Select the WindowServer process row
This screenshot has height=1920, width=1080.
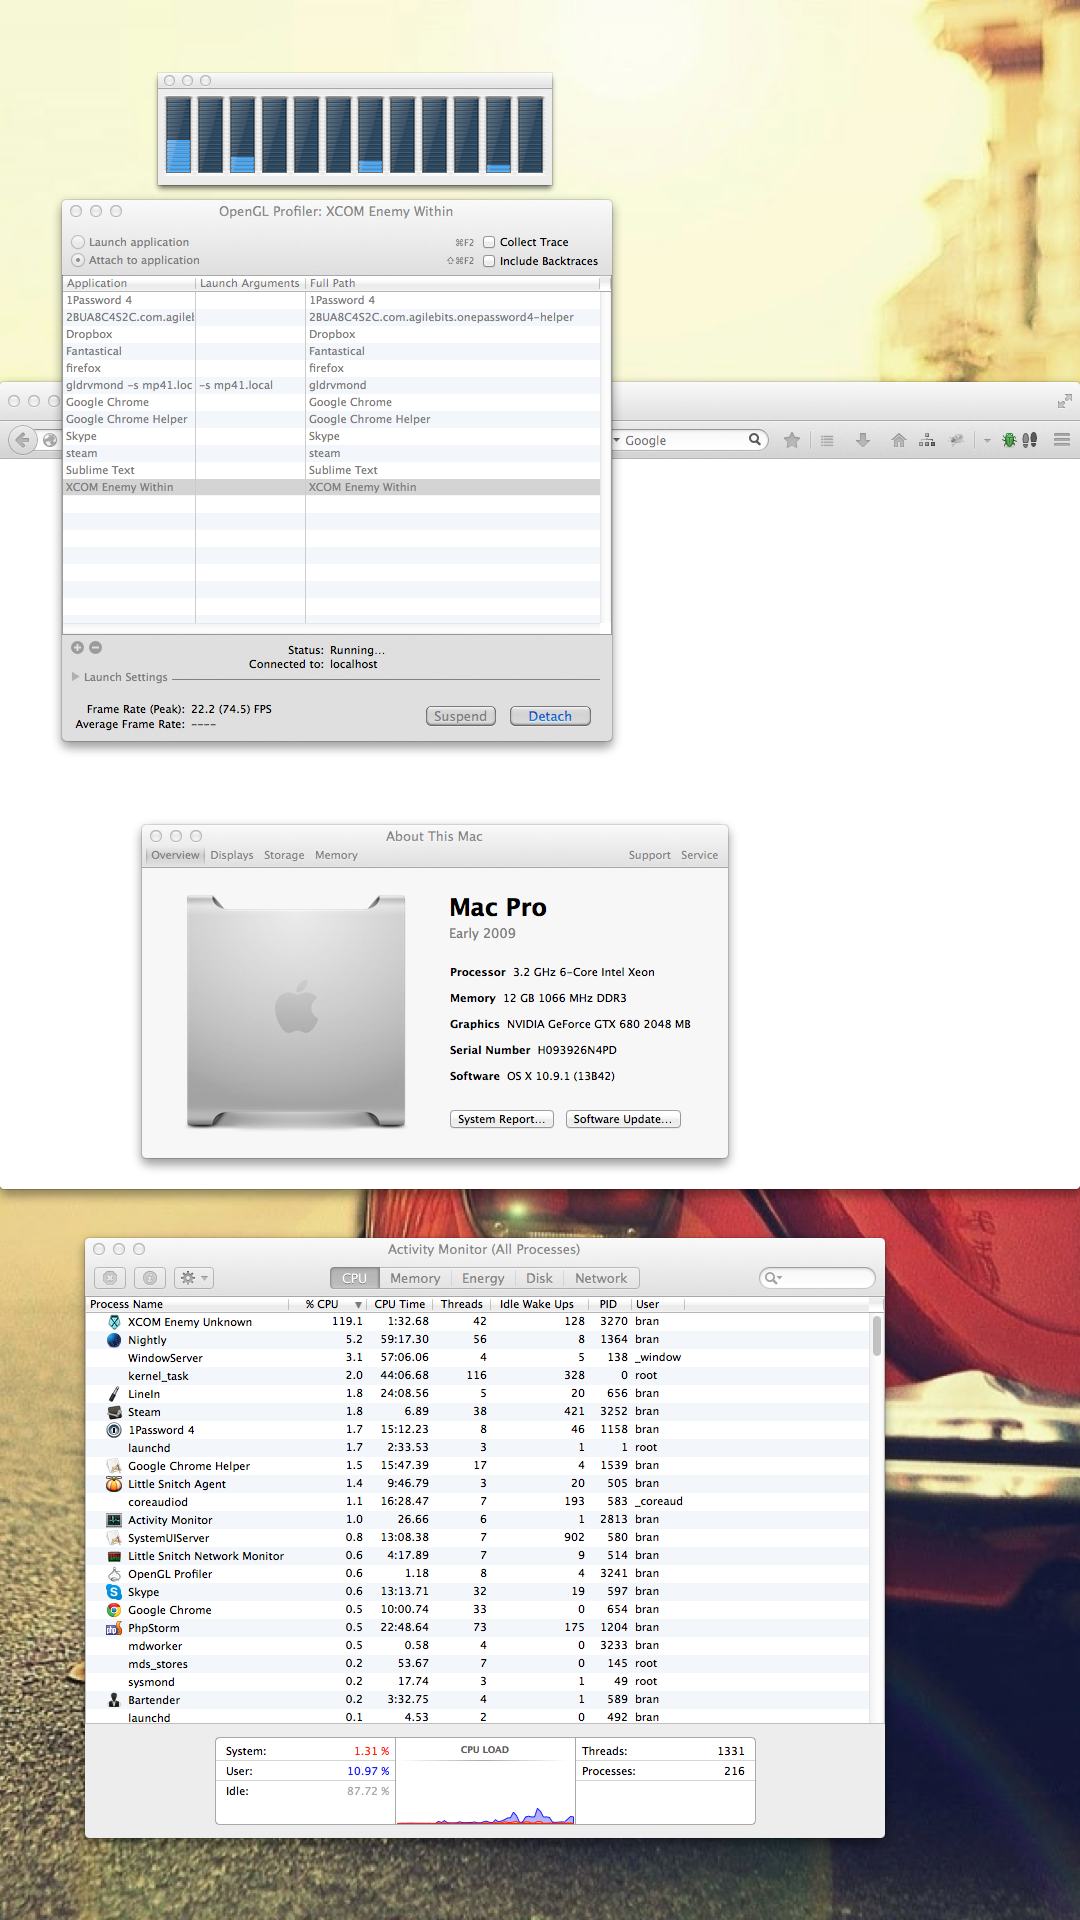pyautogui.click(x=477, y=1358)
